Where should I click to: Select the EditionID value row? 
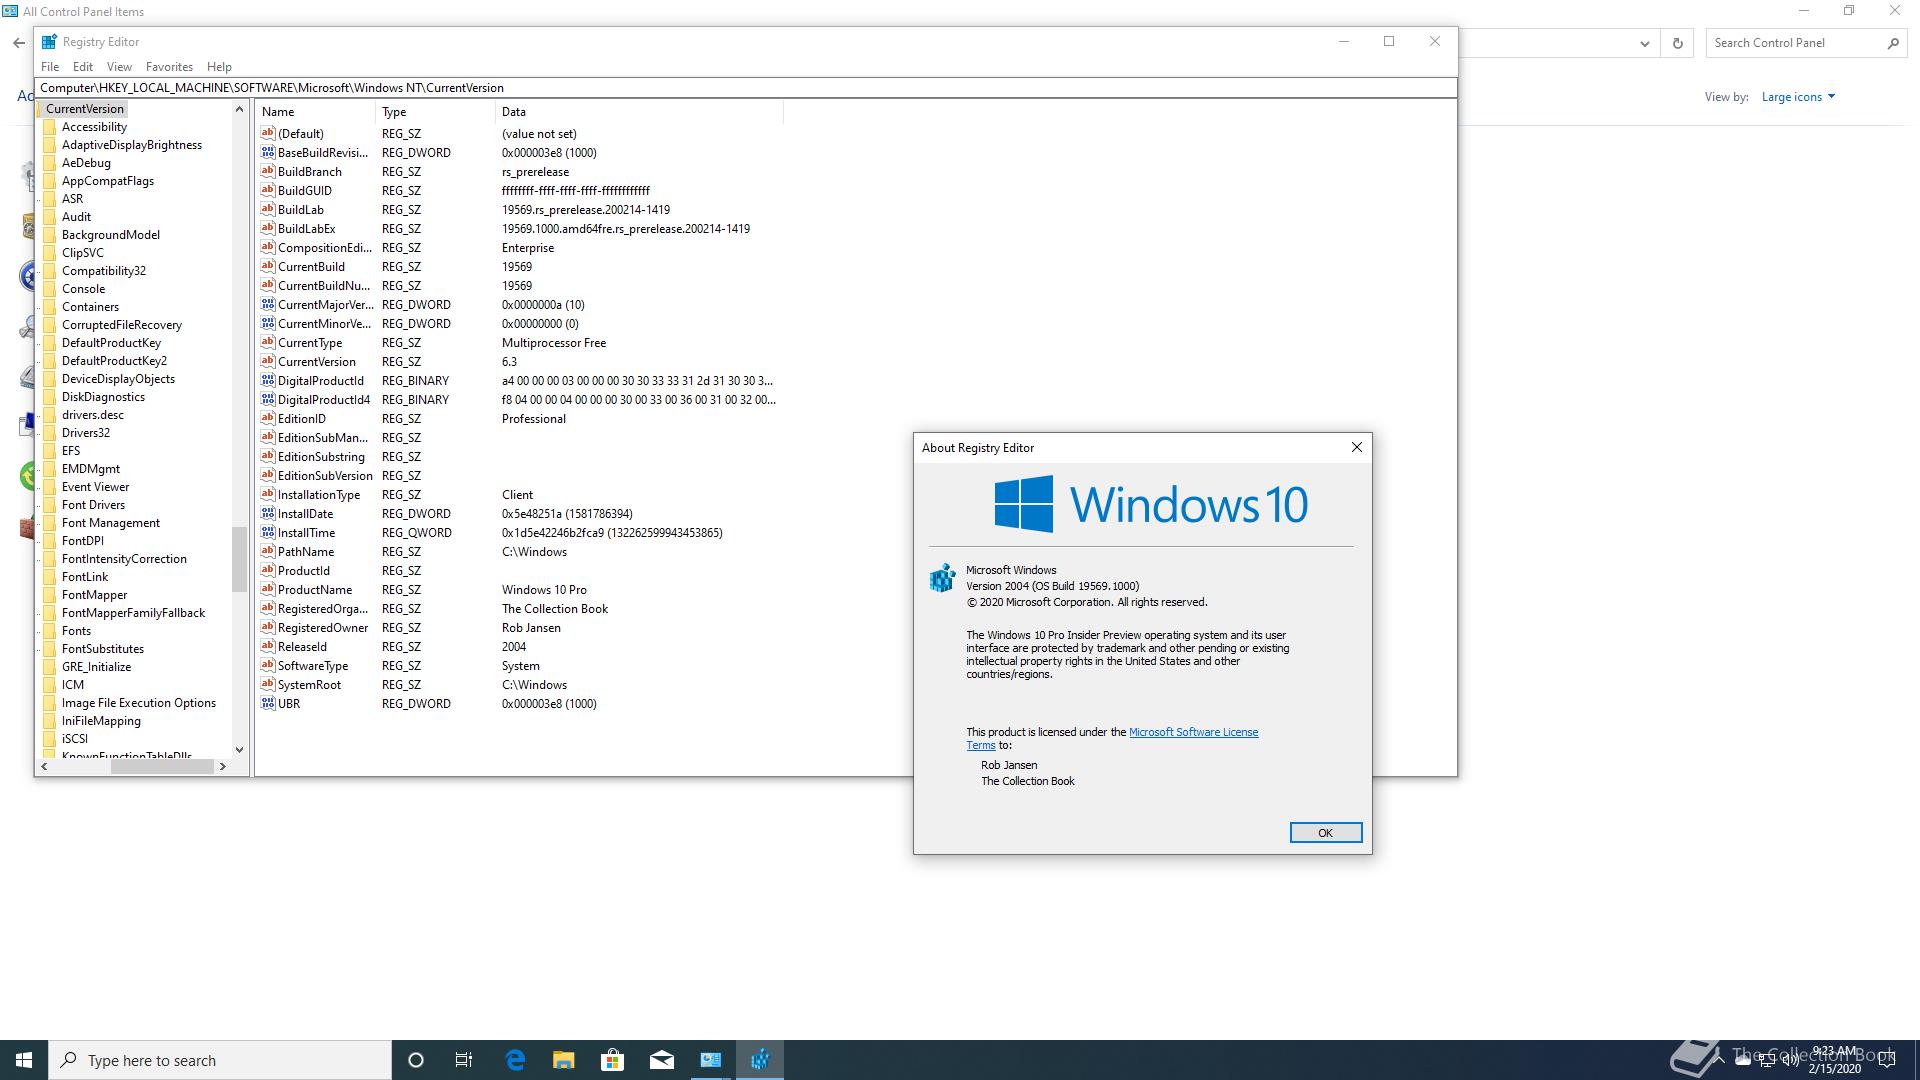coord(520,418)
